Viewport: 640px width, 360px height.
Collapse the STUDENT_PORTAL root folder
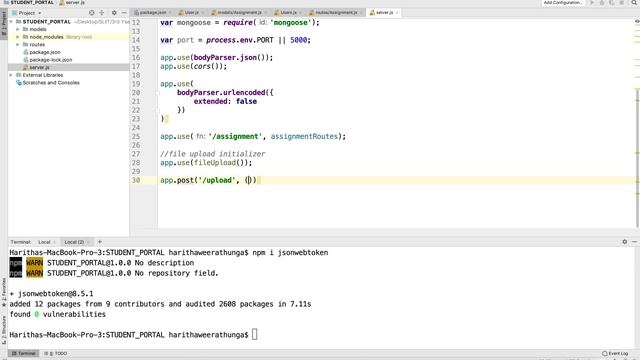click(x=11, y=22)
